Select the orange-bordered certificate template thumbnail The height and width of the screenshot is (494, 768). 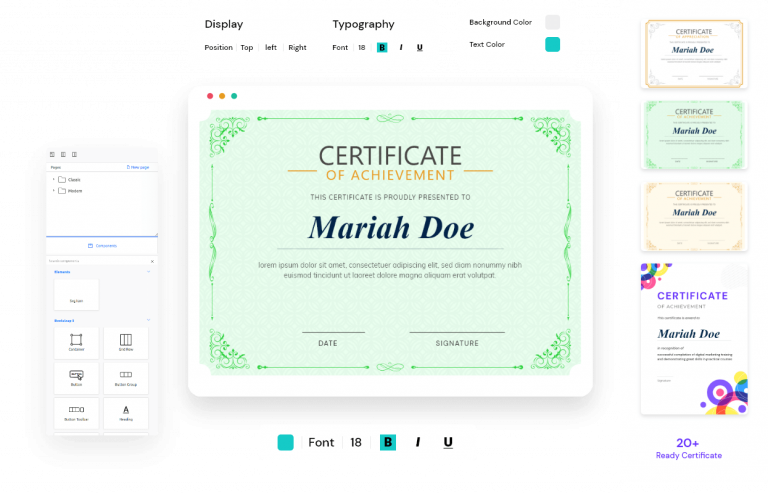tap(693, 54)
